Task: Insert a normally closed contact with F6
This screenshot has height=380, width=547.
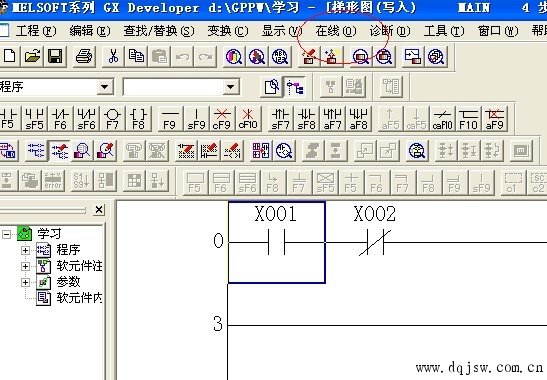Action: (x=60, y=119)
